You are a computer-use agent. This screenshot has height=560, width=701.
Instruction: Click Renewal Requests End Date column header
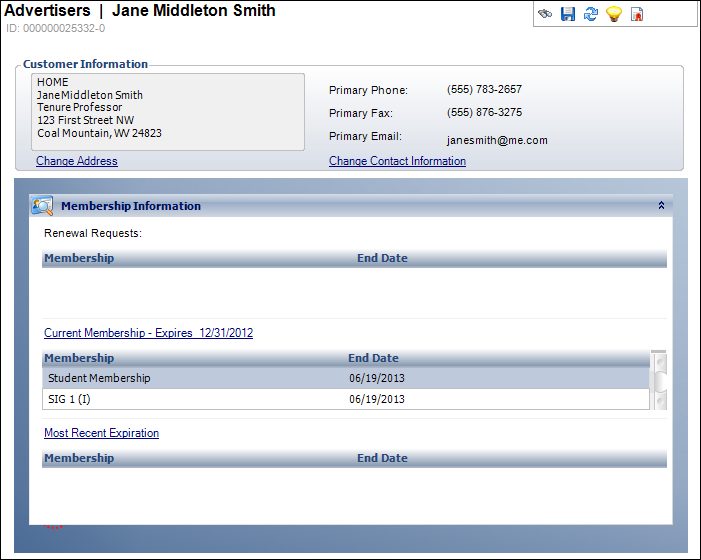tap(382, 258)
